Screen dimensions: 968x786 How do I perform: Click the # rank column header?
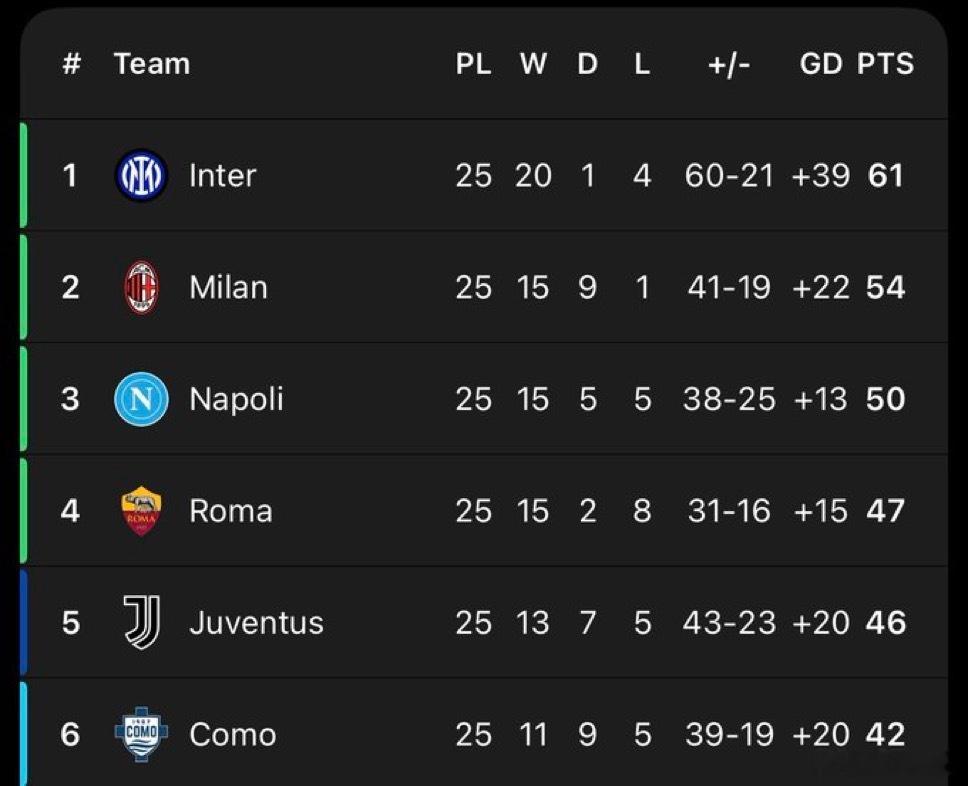[71, 64]
